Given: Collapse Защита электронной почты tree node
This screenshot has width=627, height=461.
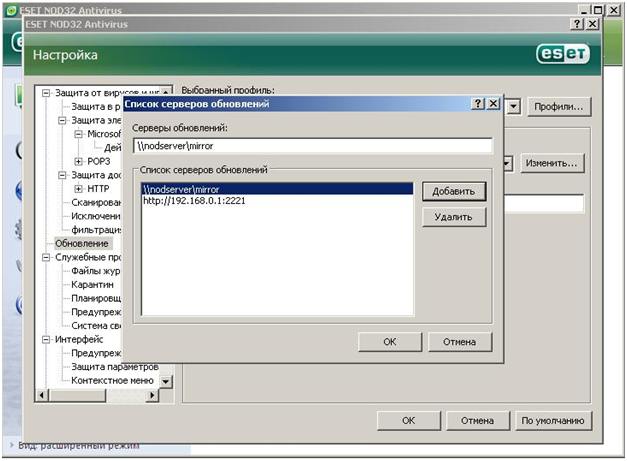Looking at the screenshot, I should [62, 120].
